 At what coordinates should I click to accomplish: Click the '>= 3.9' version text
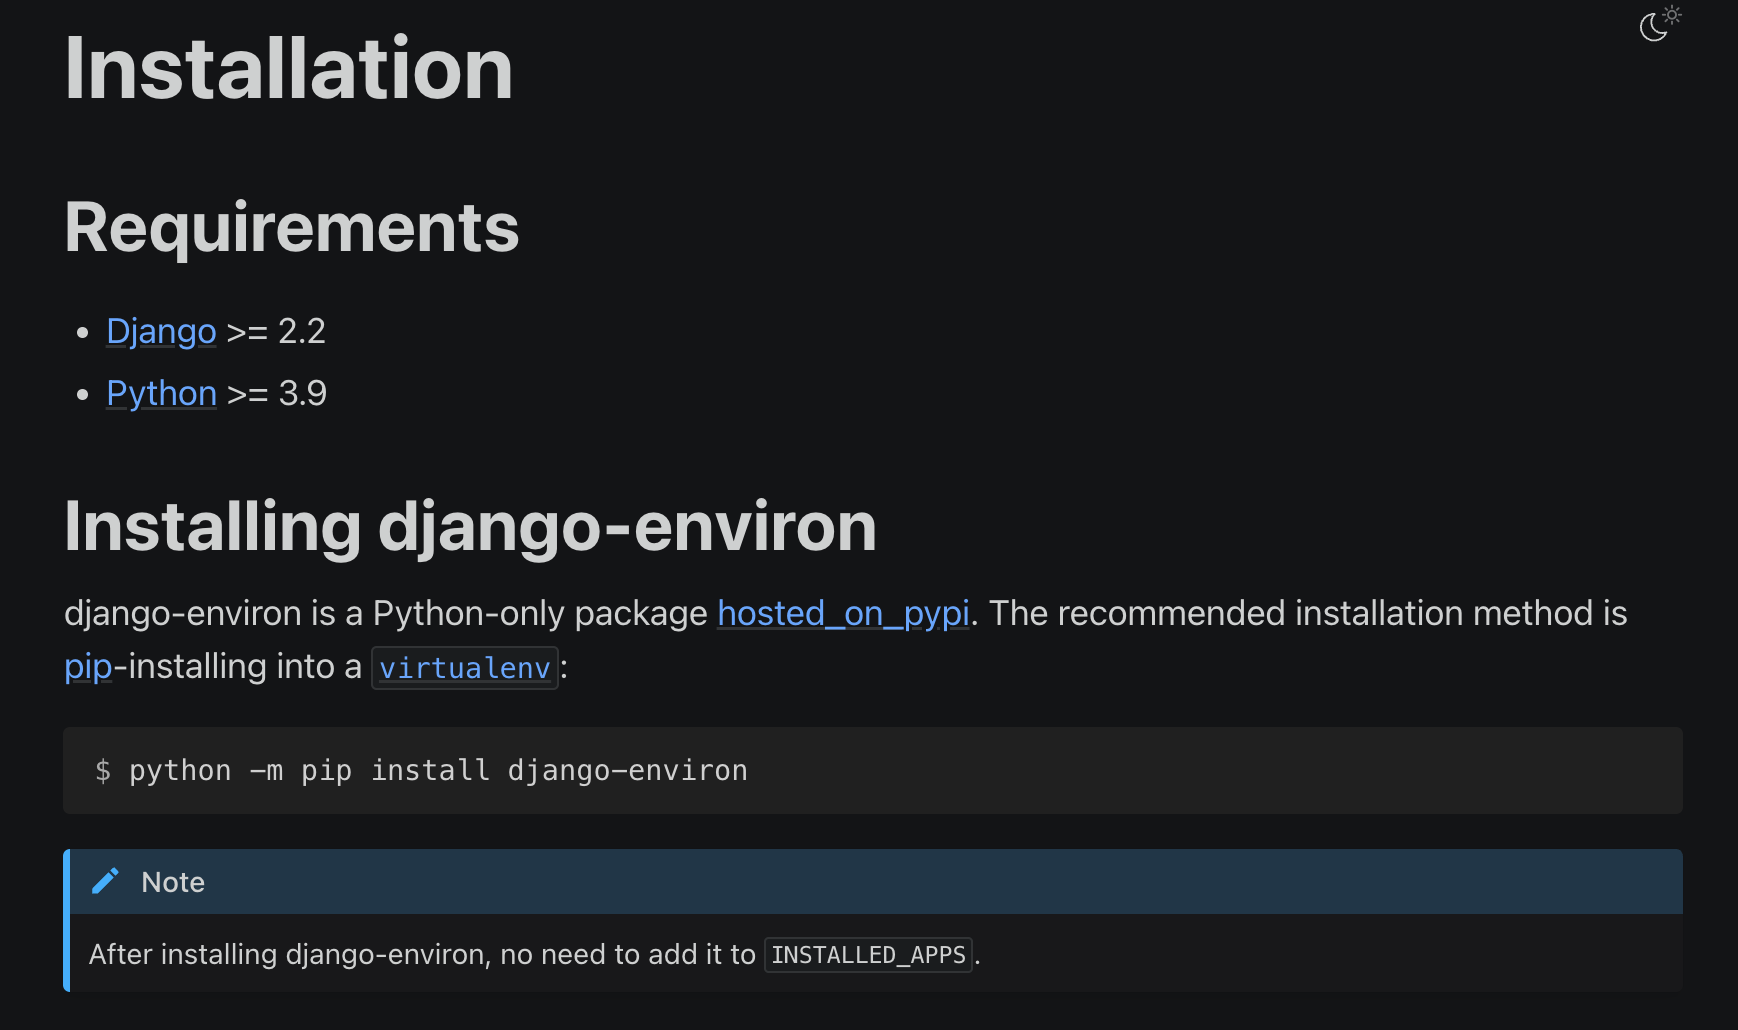[277, 393]
